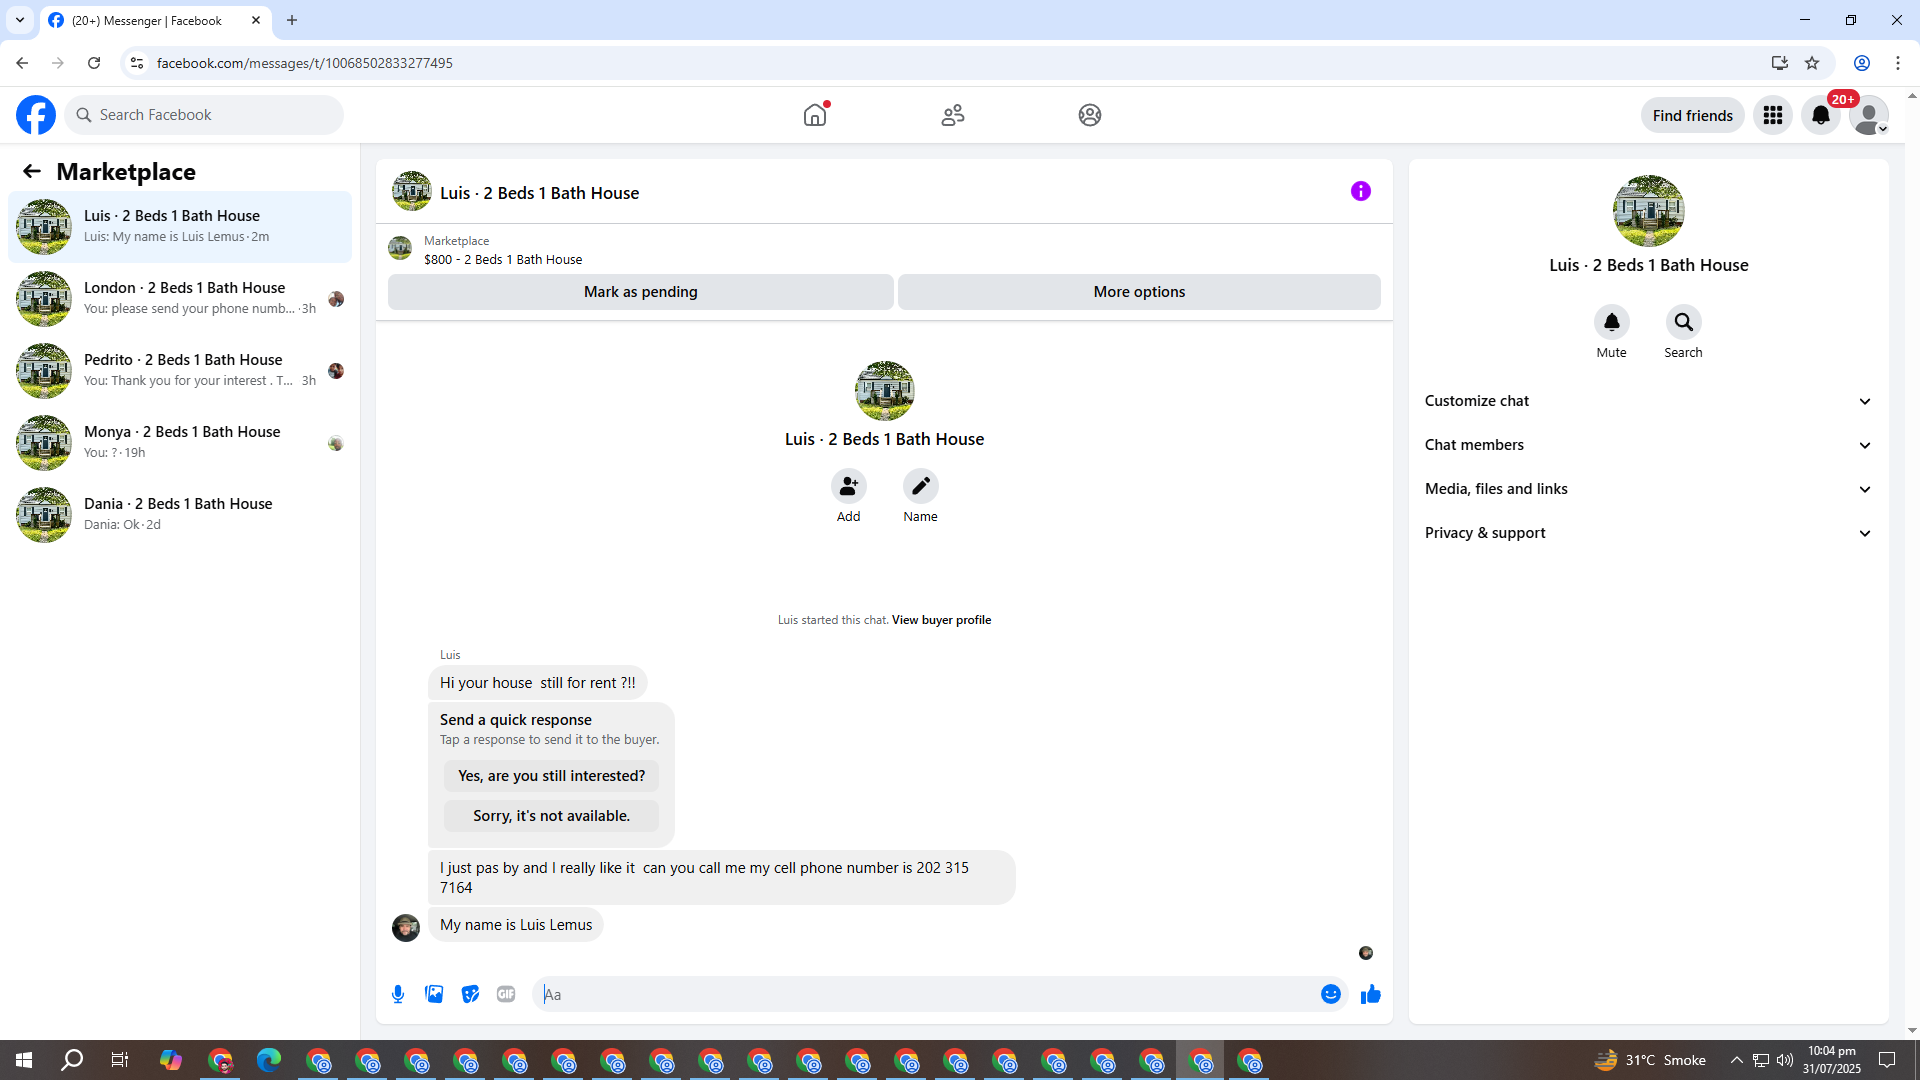Open the emoji picker in message box
Screen dimensions: 1920x1080
click(1330, 994)
